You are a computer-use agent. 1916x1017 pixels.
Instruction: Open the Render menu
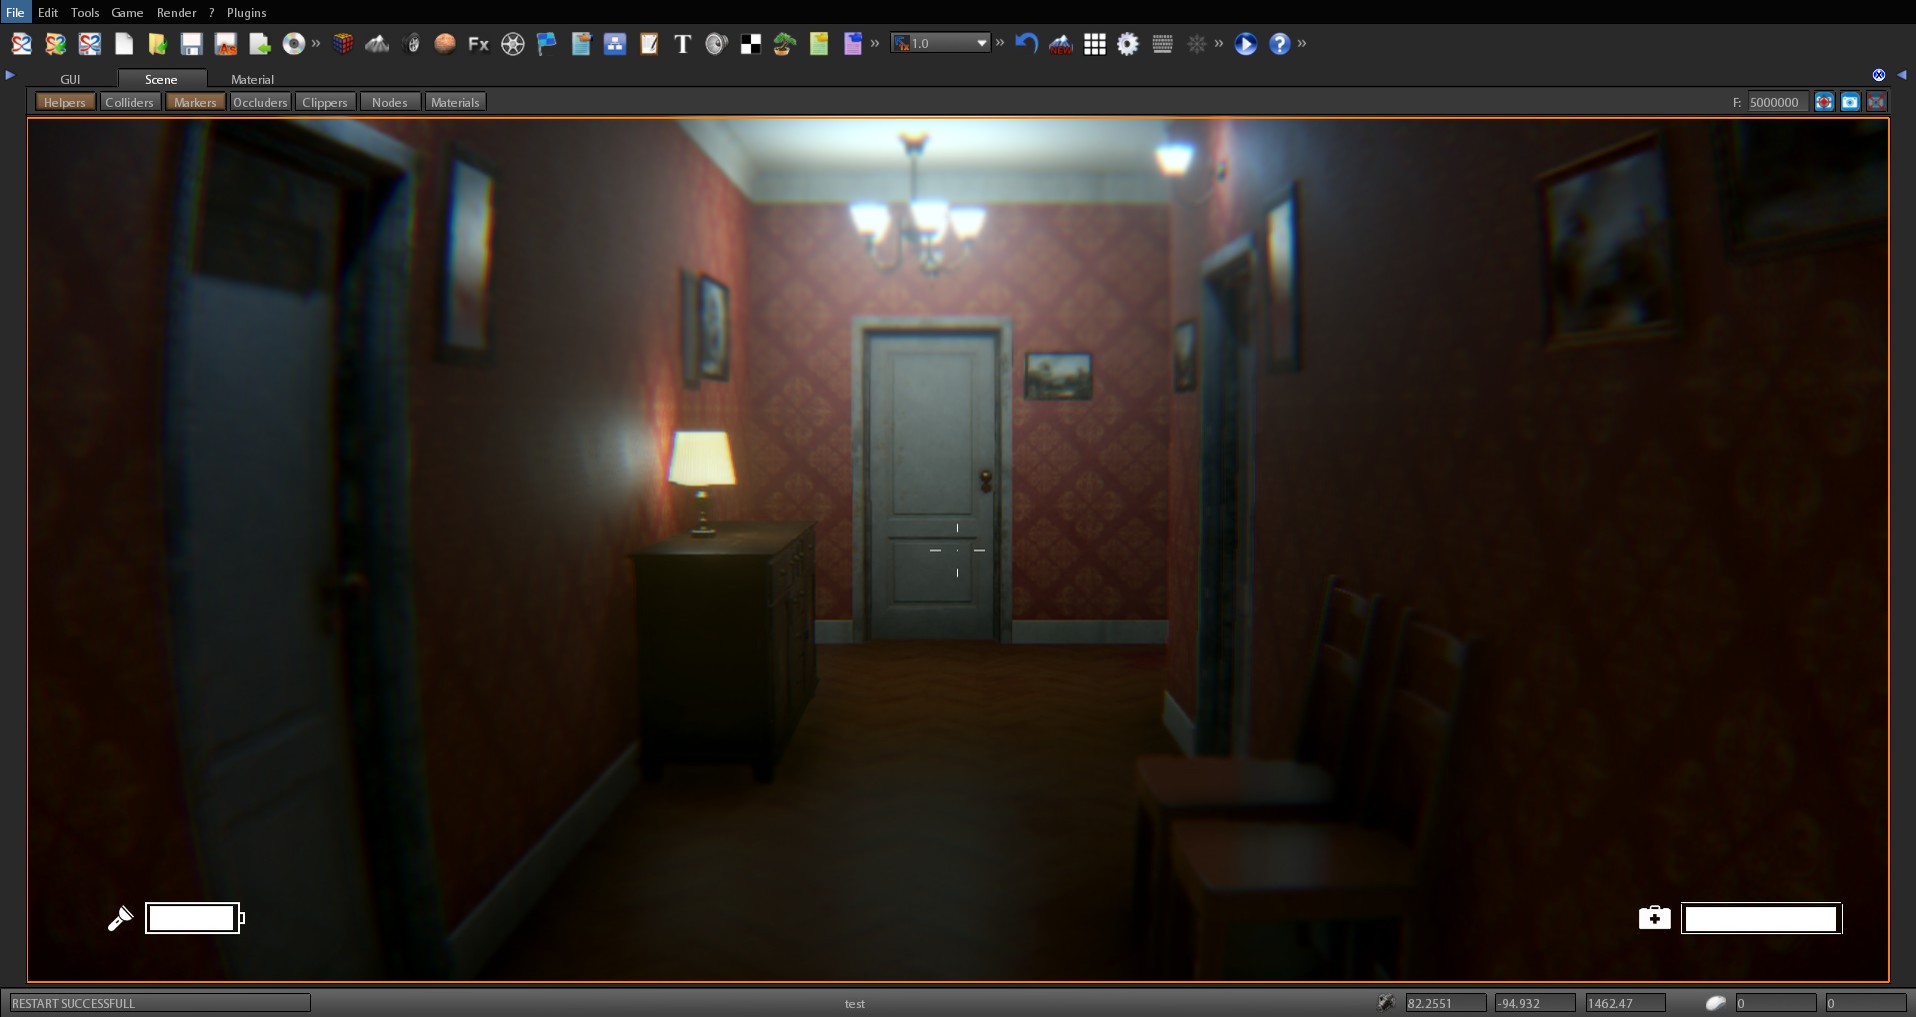point(176,12)
